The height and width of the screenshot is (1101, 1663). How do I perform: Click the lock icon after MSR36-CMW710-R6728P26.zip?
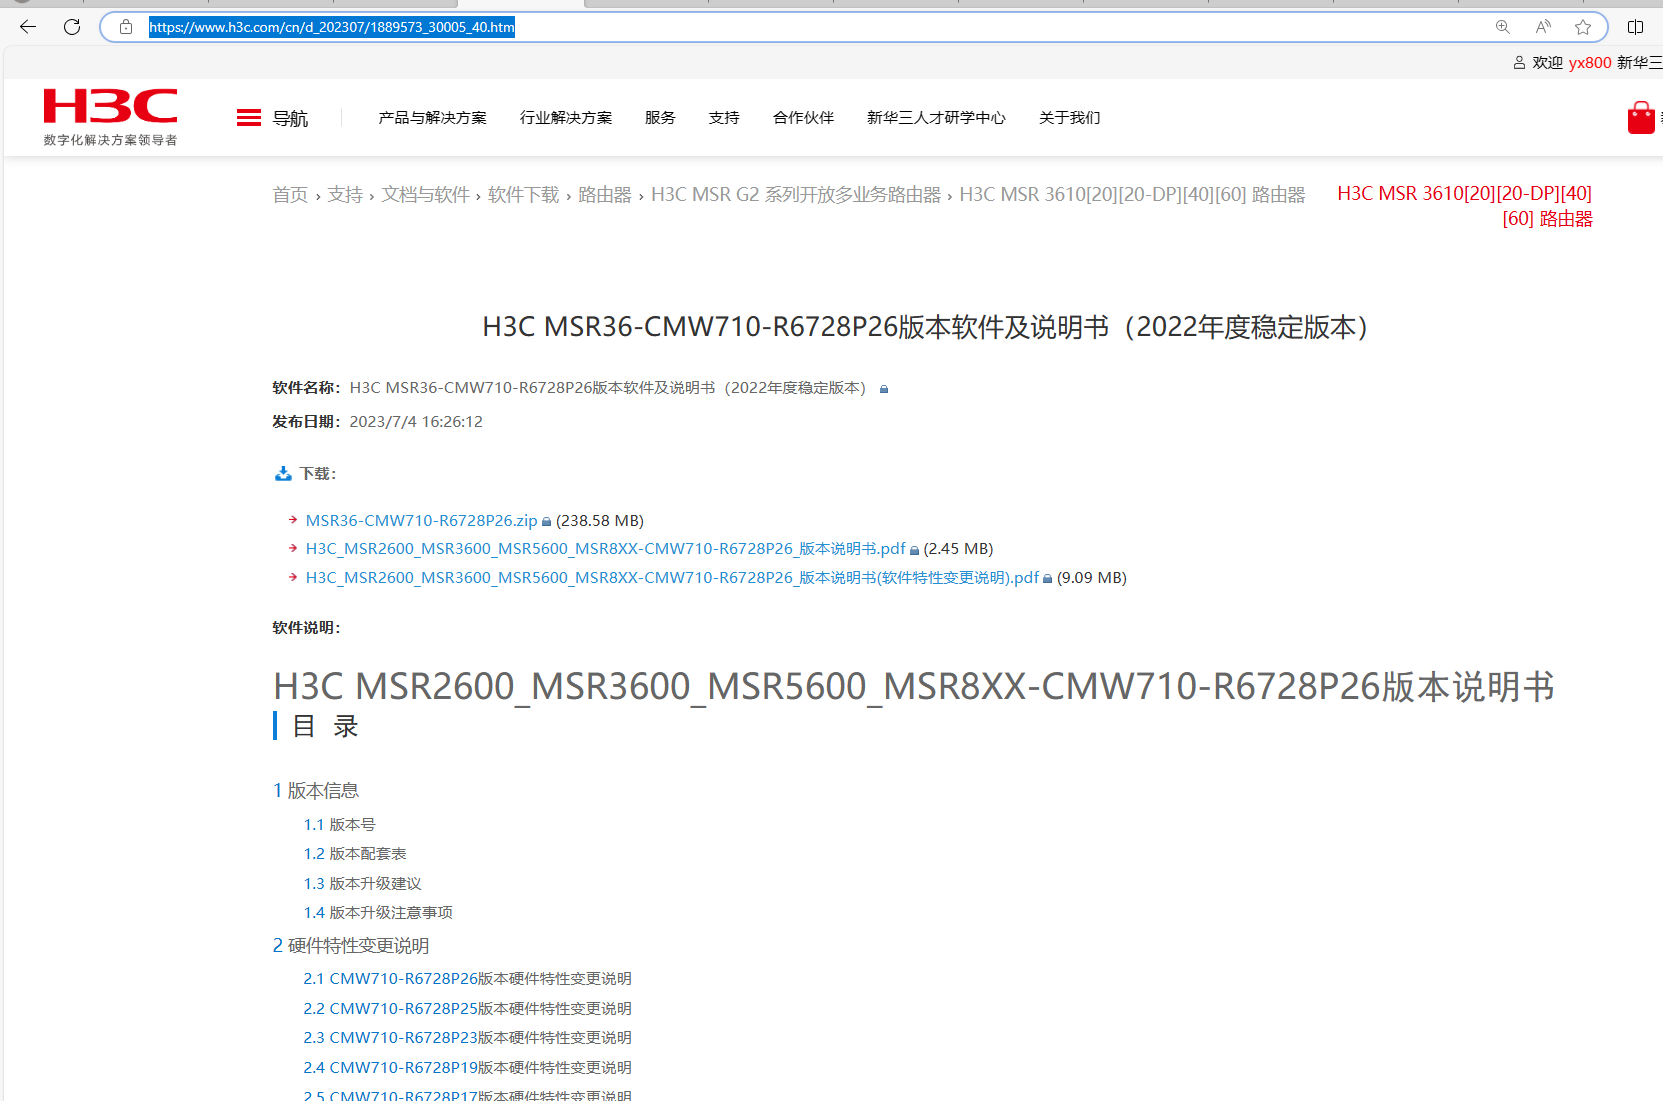546,522
